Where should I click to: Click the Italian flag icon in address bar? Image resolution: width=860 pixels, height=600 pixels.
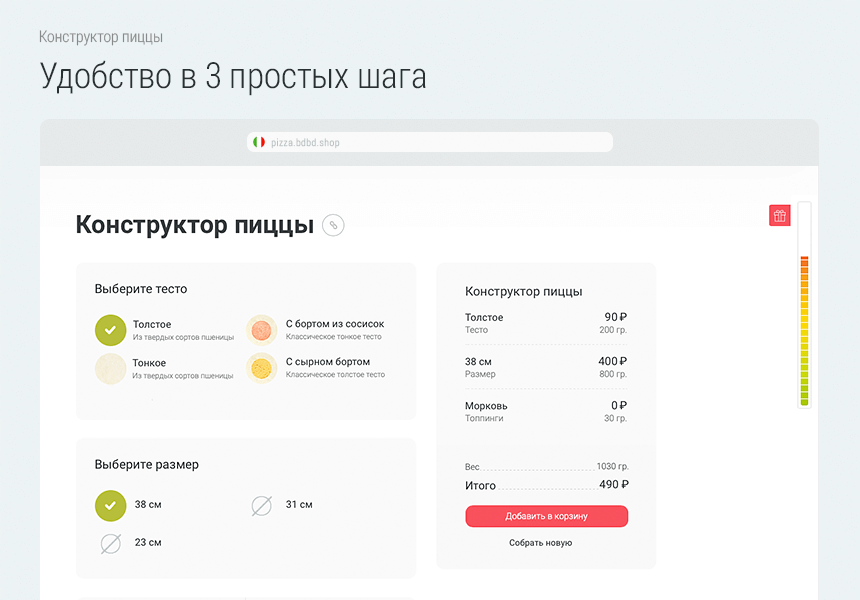258,143
